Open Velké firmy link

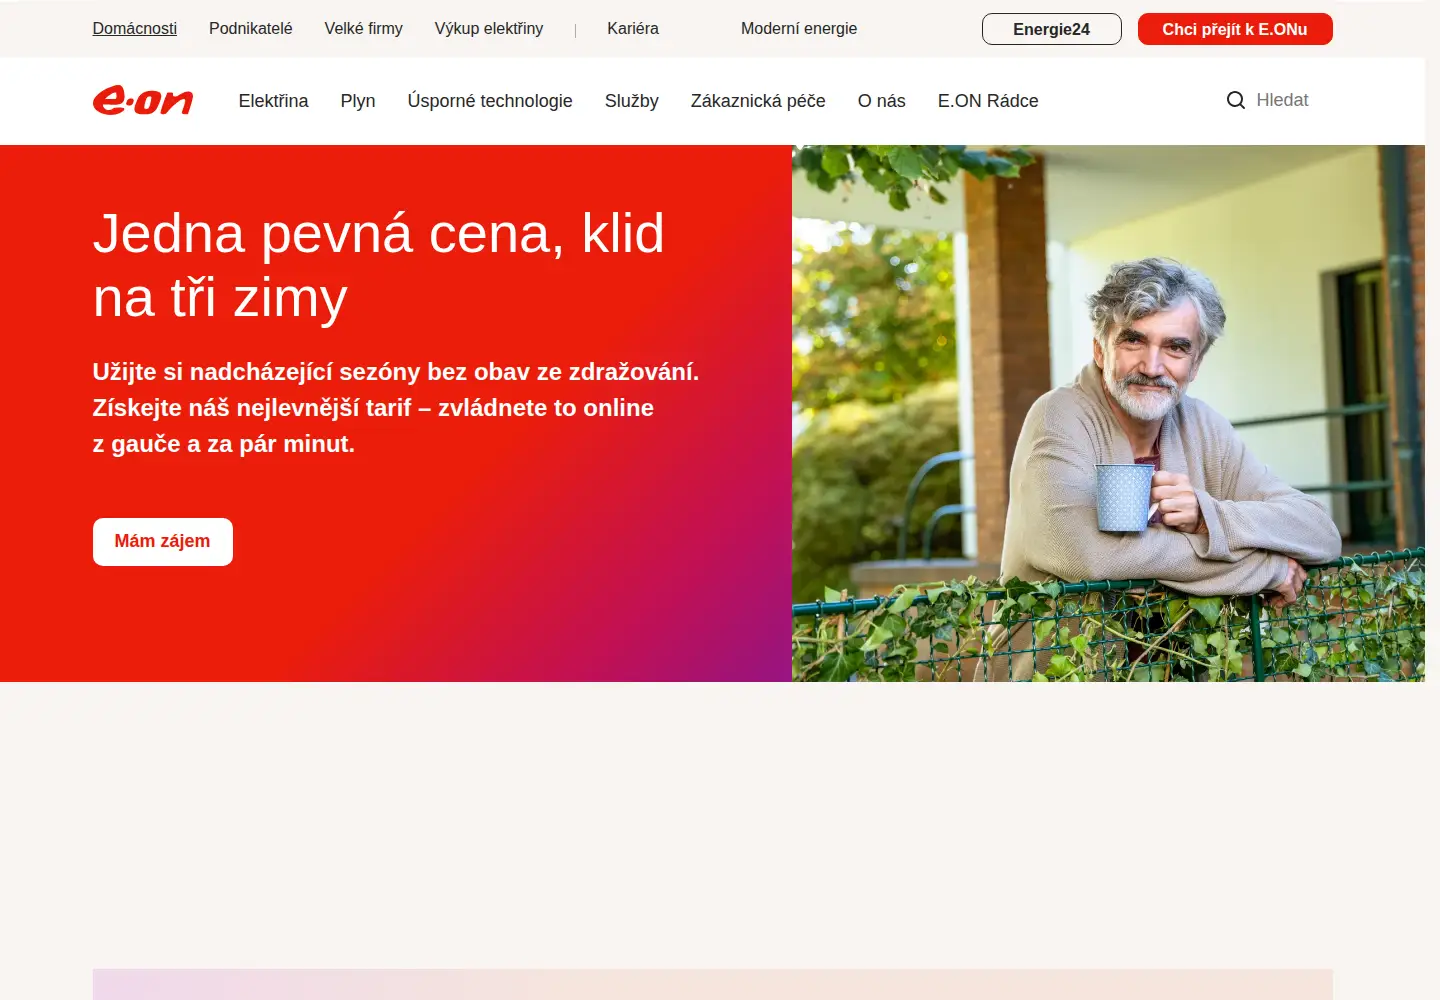364,29
